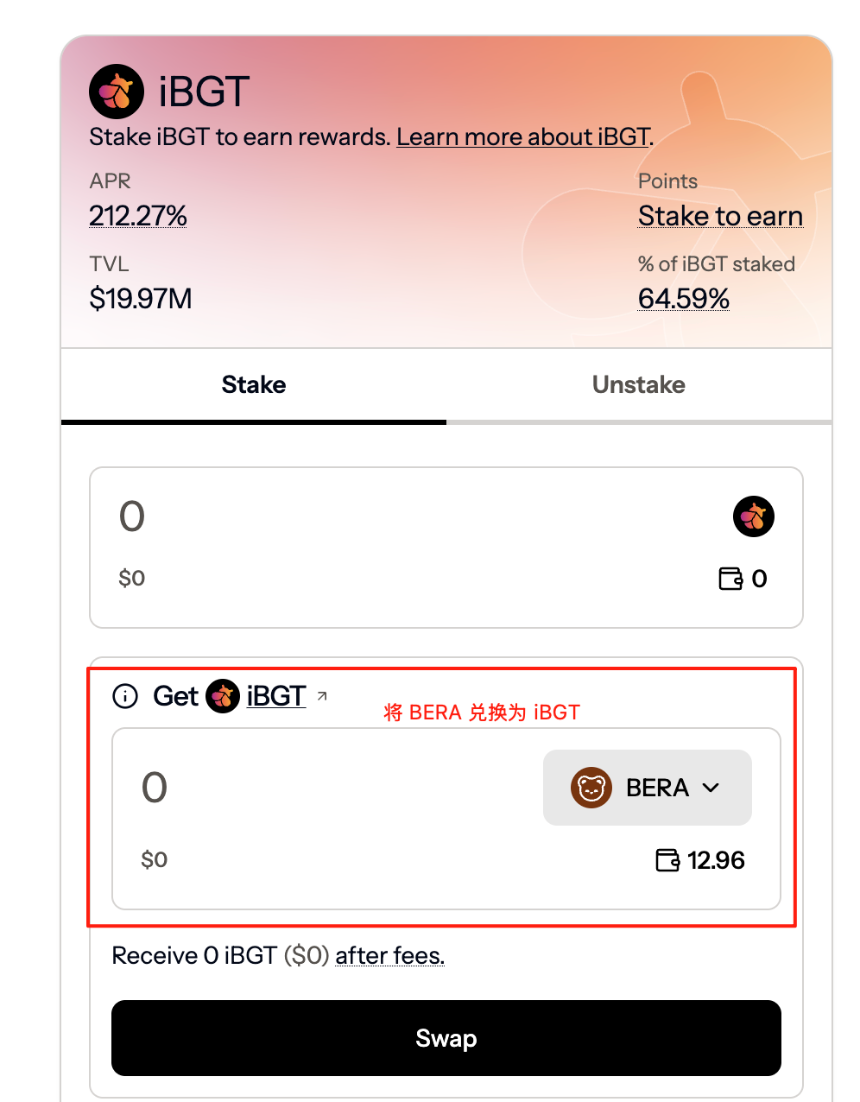Click the after fees link

point(390,956)
